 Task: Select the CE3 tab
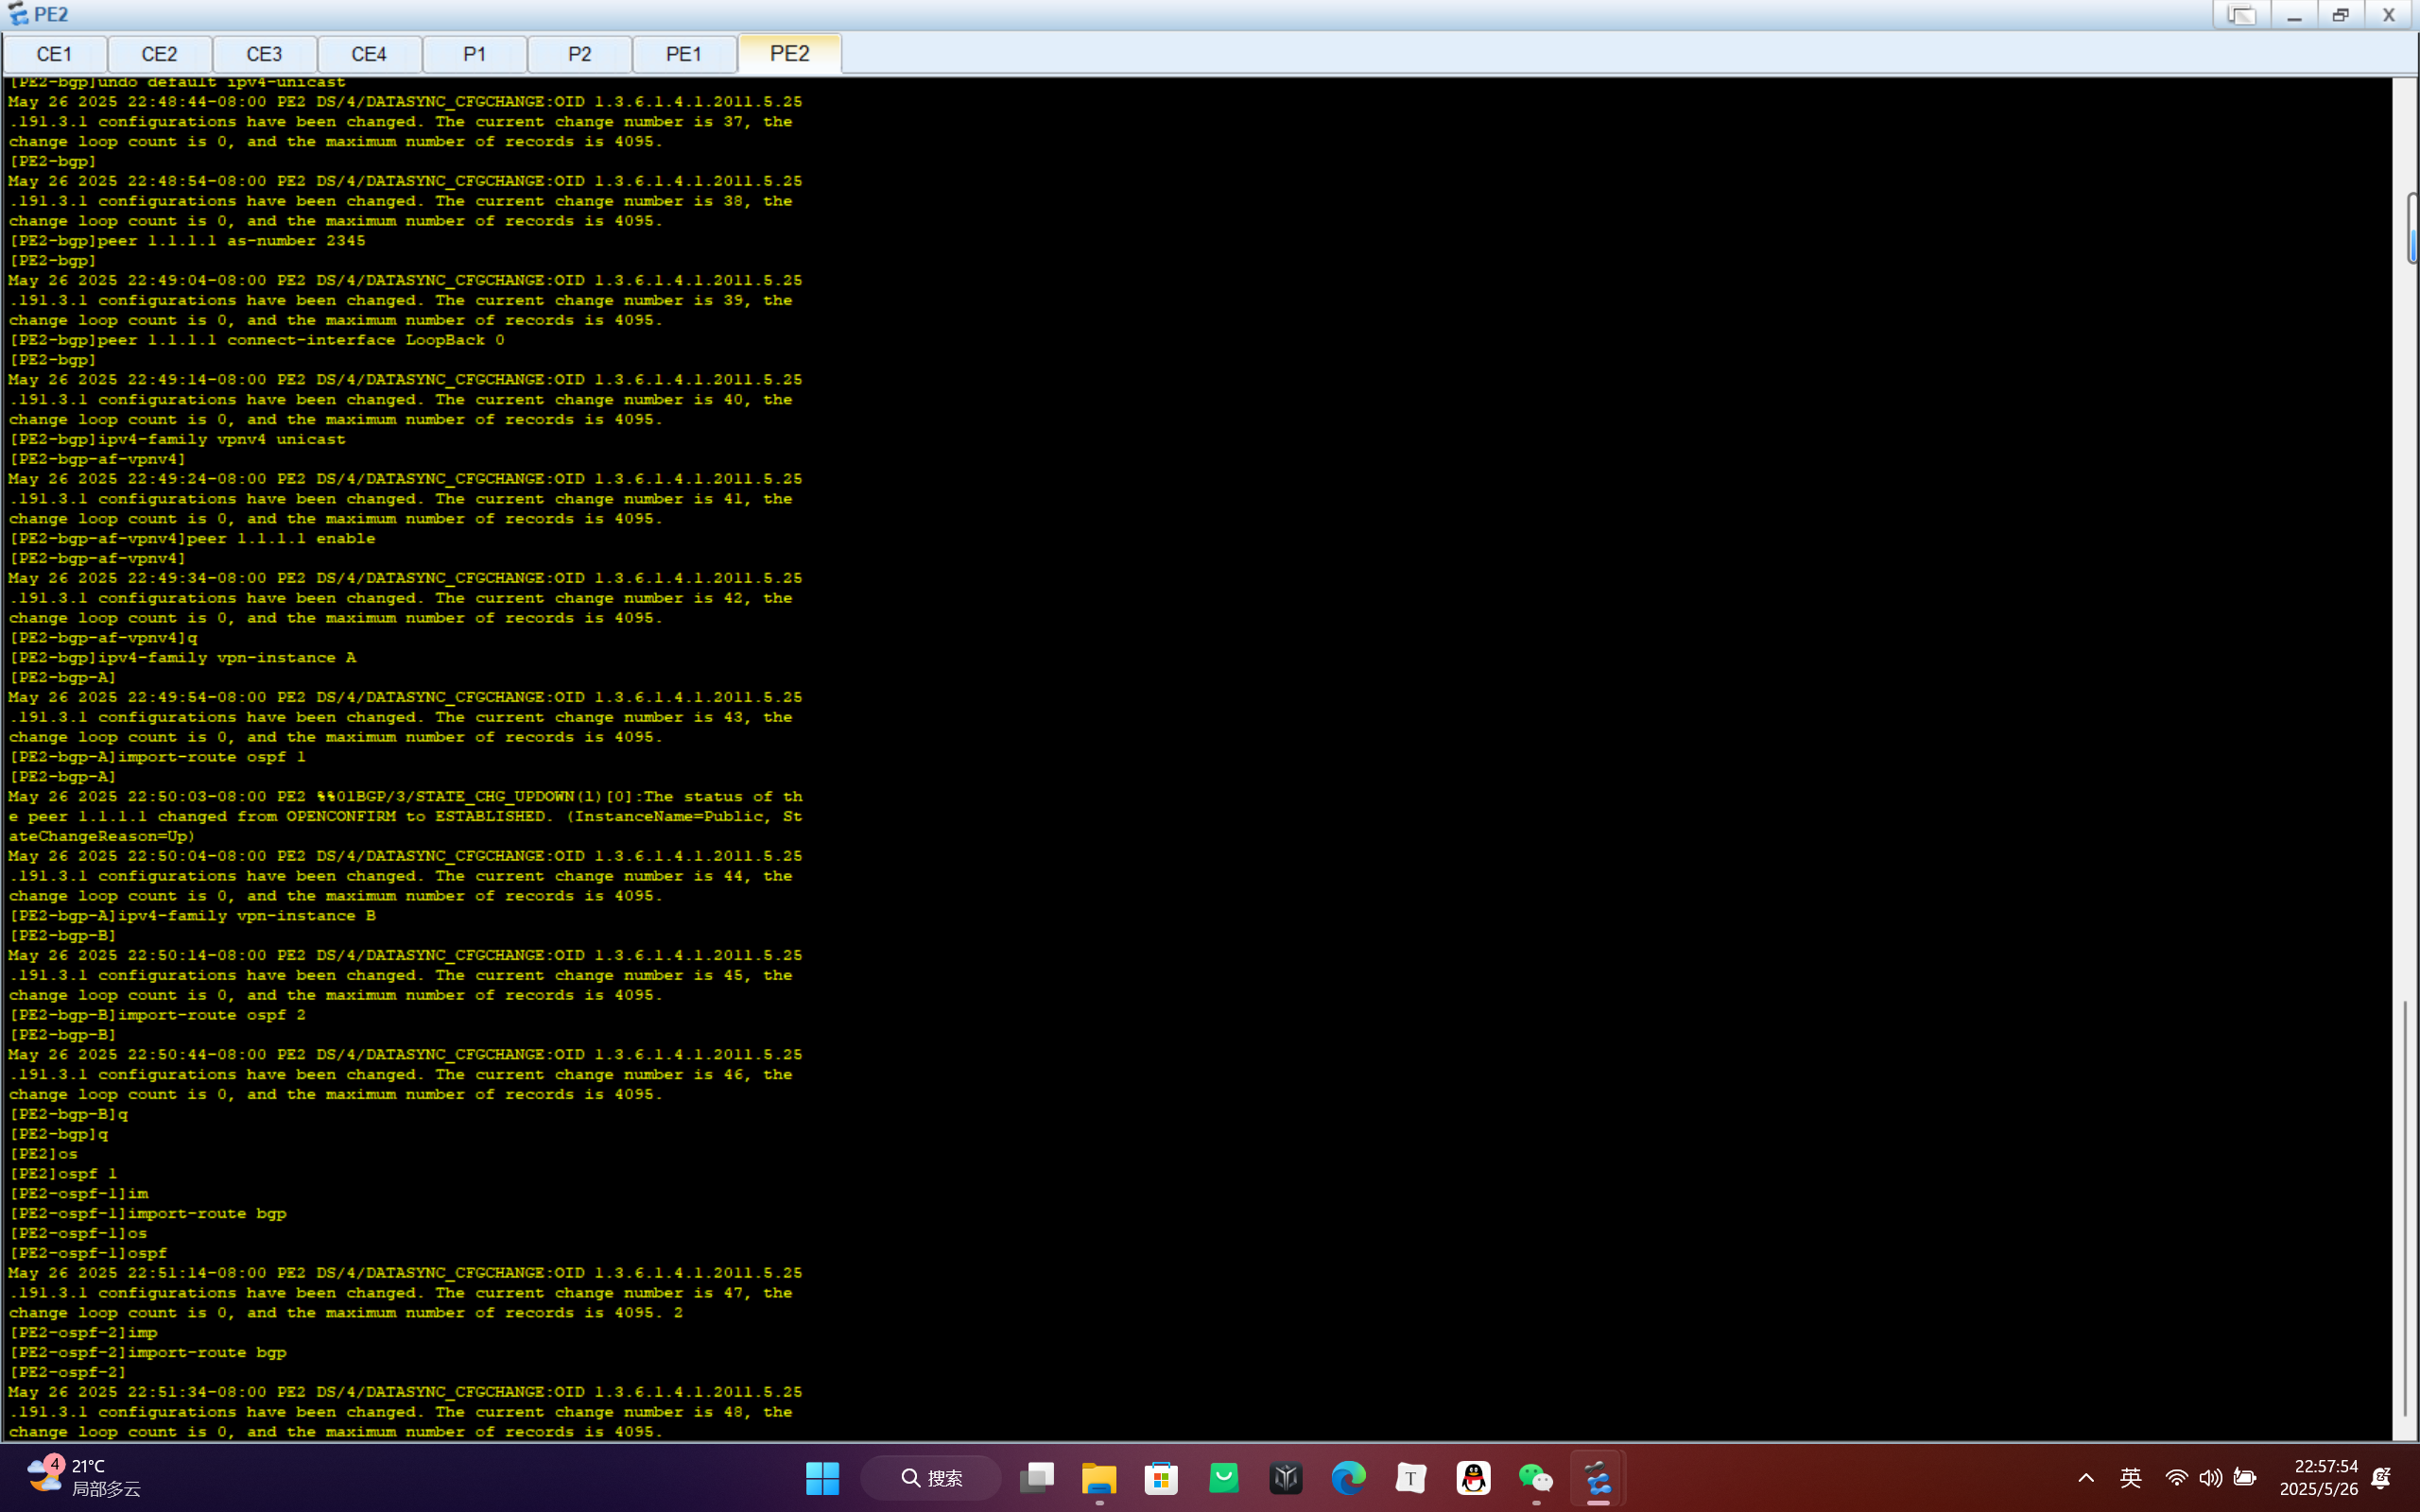coord(264,54)
